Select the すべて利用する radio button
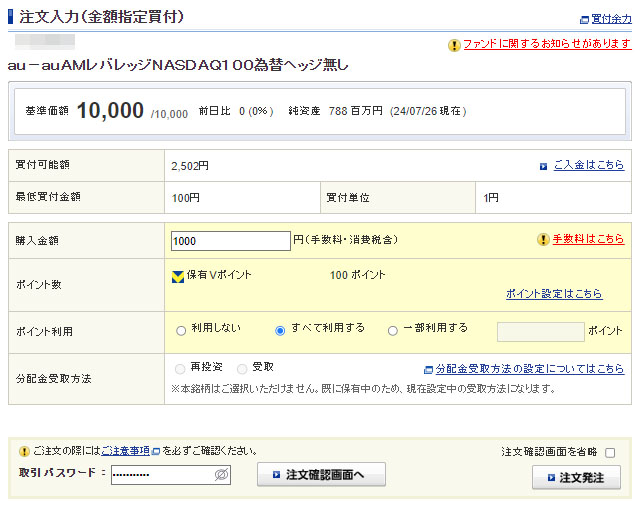The width and height of the screenshot is (640, 509). (280, 329)
